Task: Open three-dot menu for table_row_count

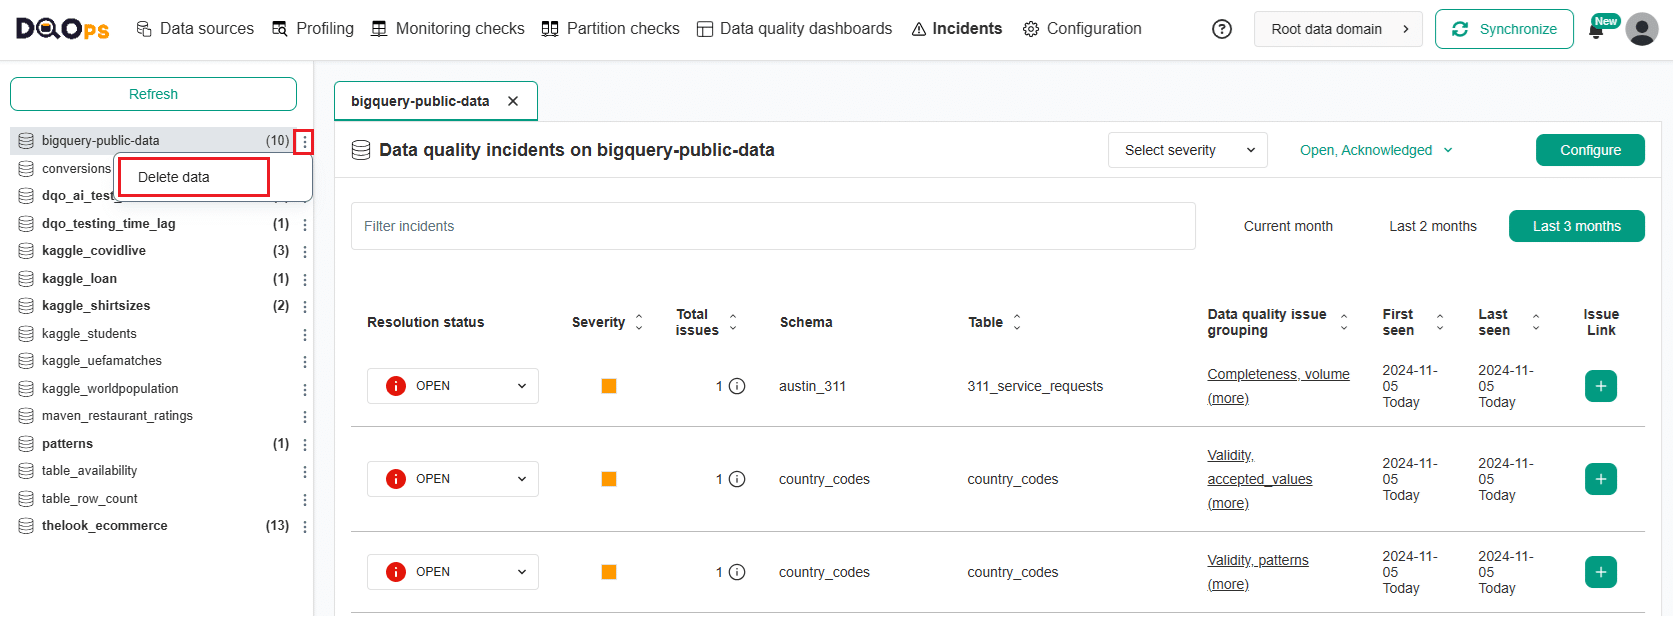Action: pos(305,499)
